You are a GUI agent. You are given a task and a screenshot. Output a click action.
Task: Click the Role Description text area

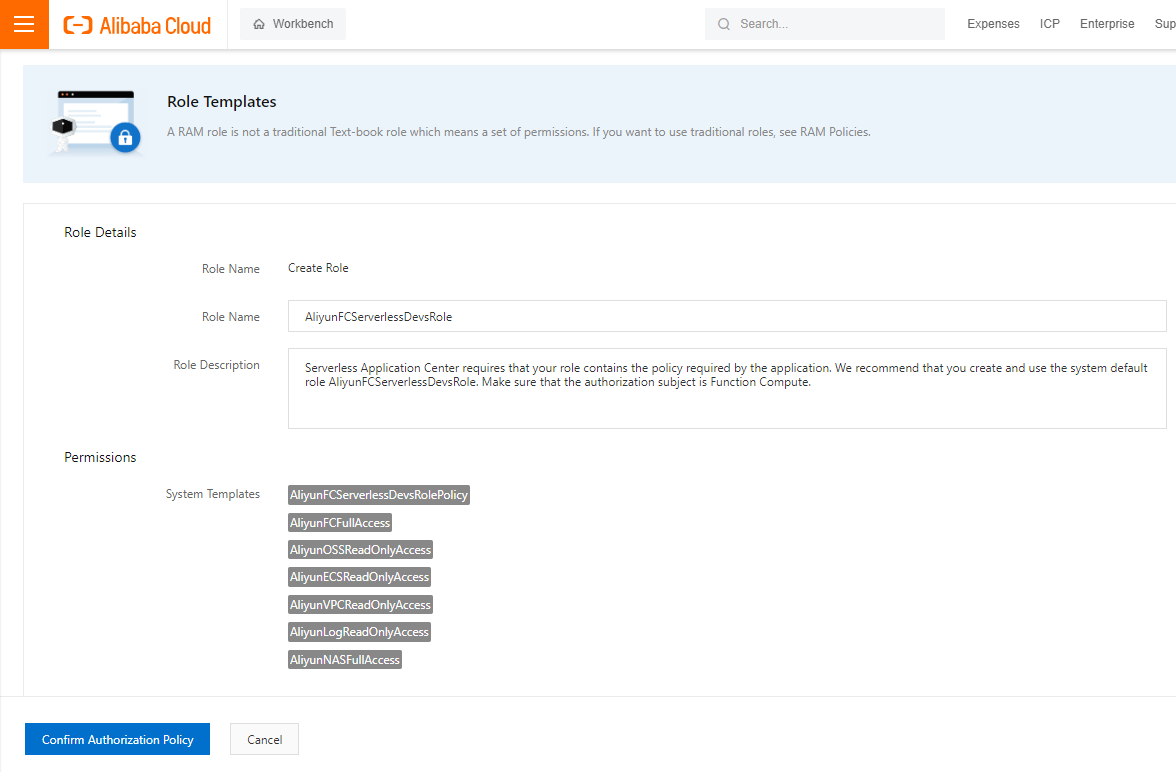[727, 389]
